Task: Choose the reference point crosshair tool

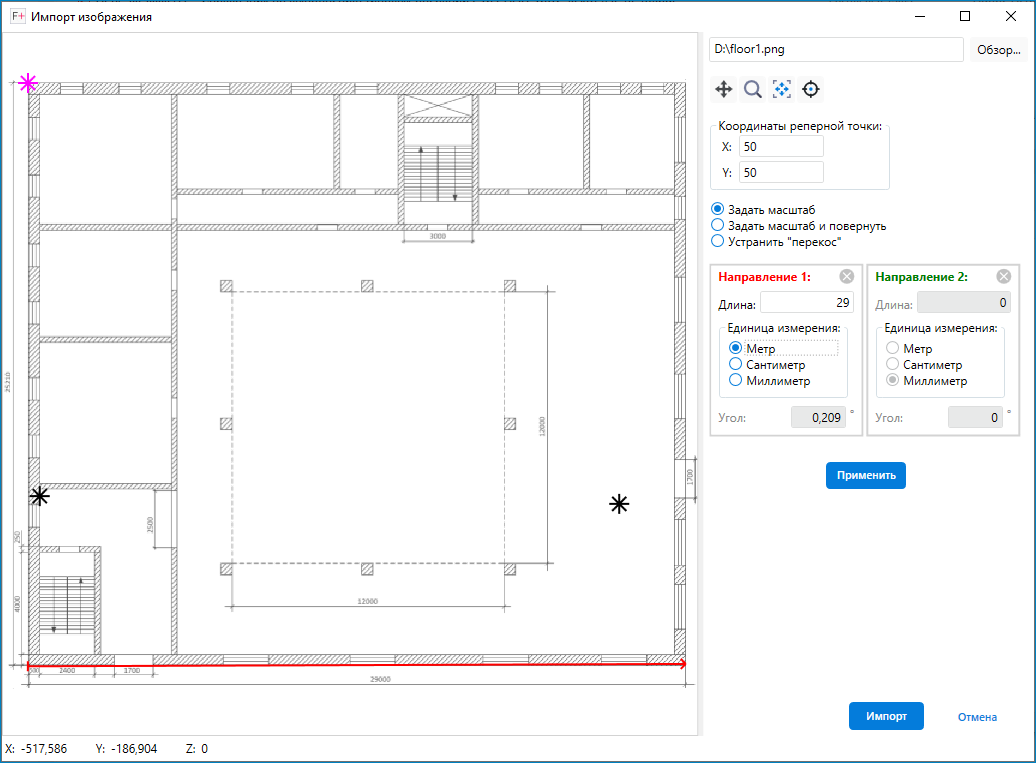Action: [x=811, y=89]
